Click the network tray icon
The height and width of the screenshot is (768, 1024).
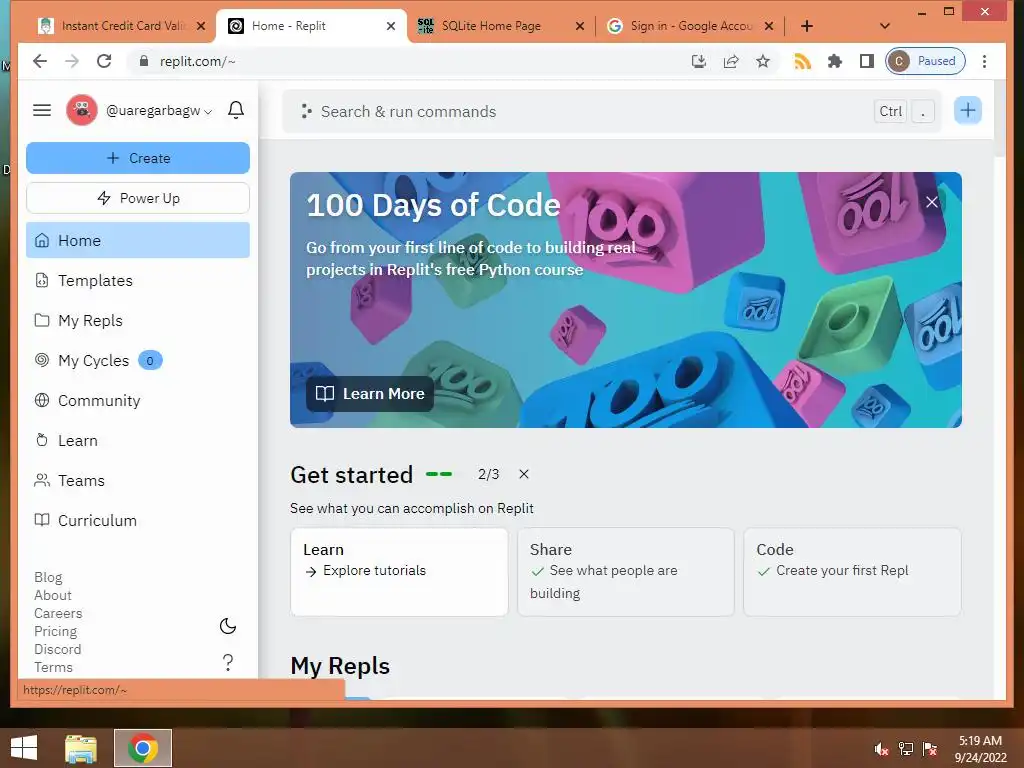pos(906,749)
